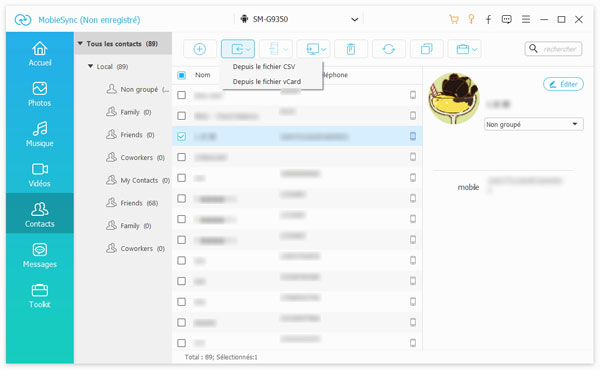The height and width of the screenshot is (370, 600).
Task: Click the MobieSync logo icon
Action: click(x=23, y=20)
